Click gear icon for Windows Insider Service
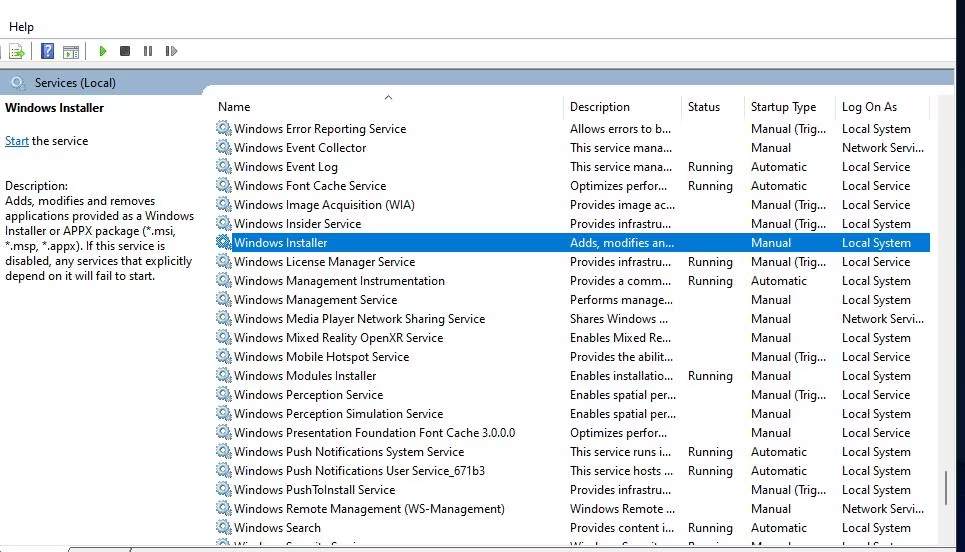The image size is (965, 552). [x=223, y=223]
